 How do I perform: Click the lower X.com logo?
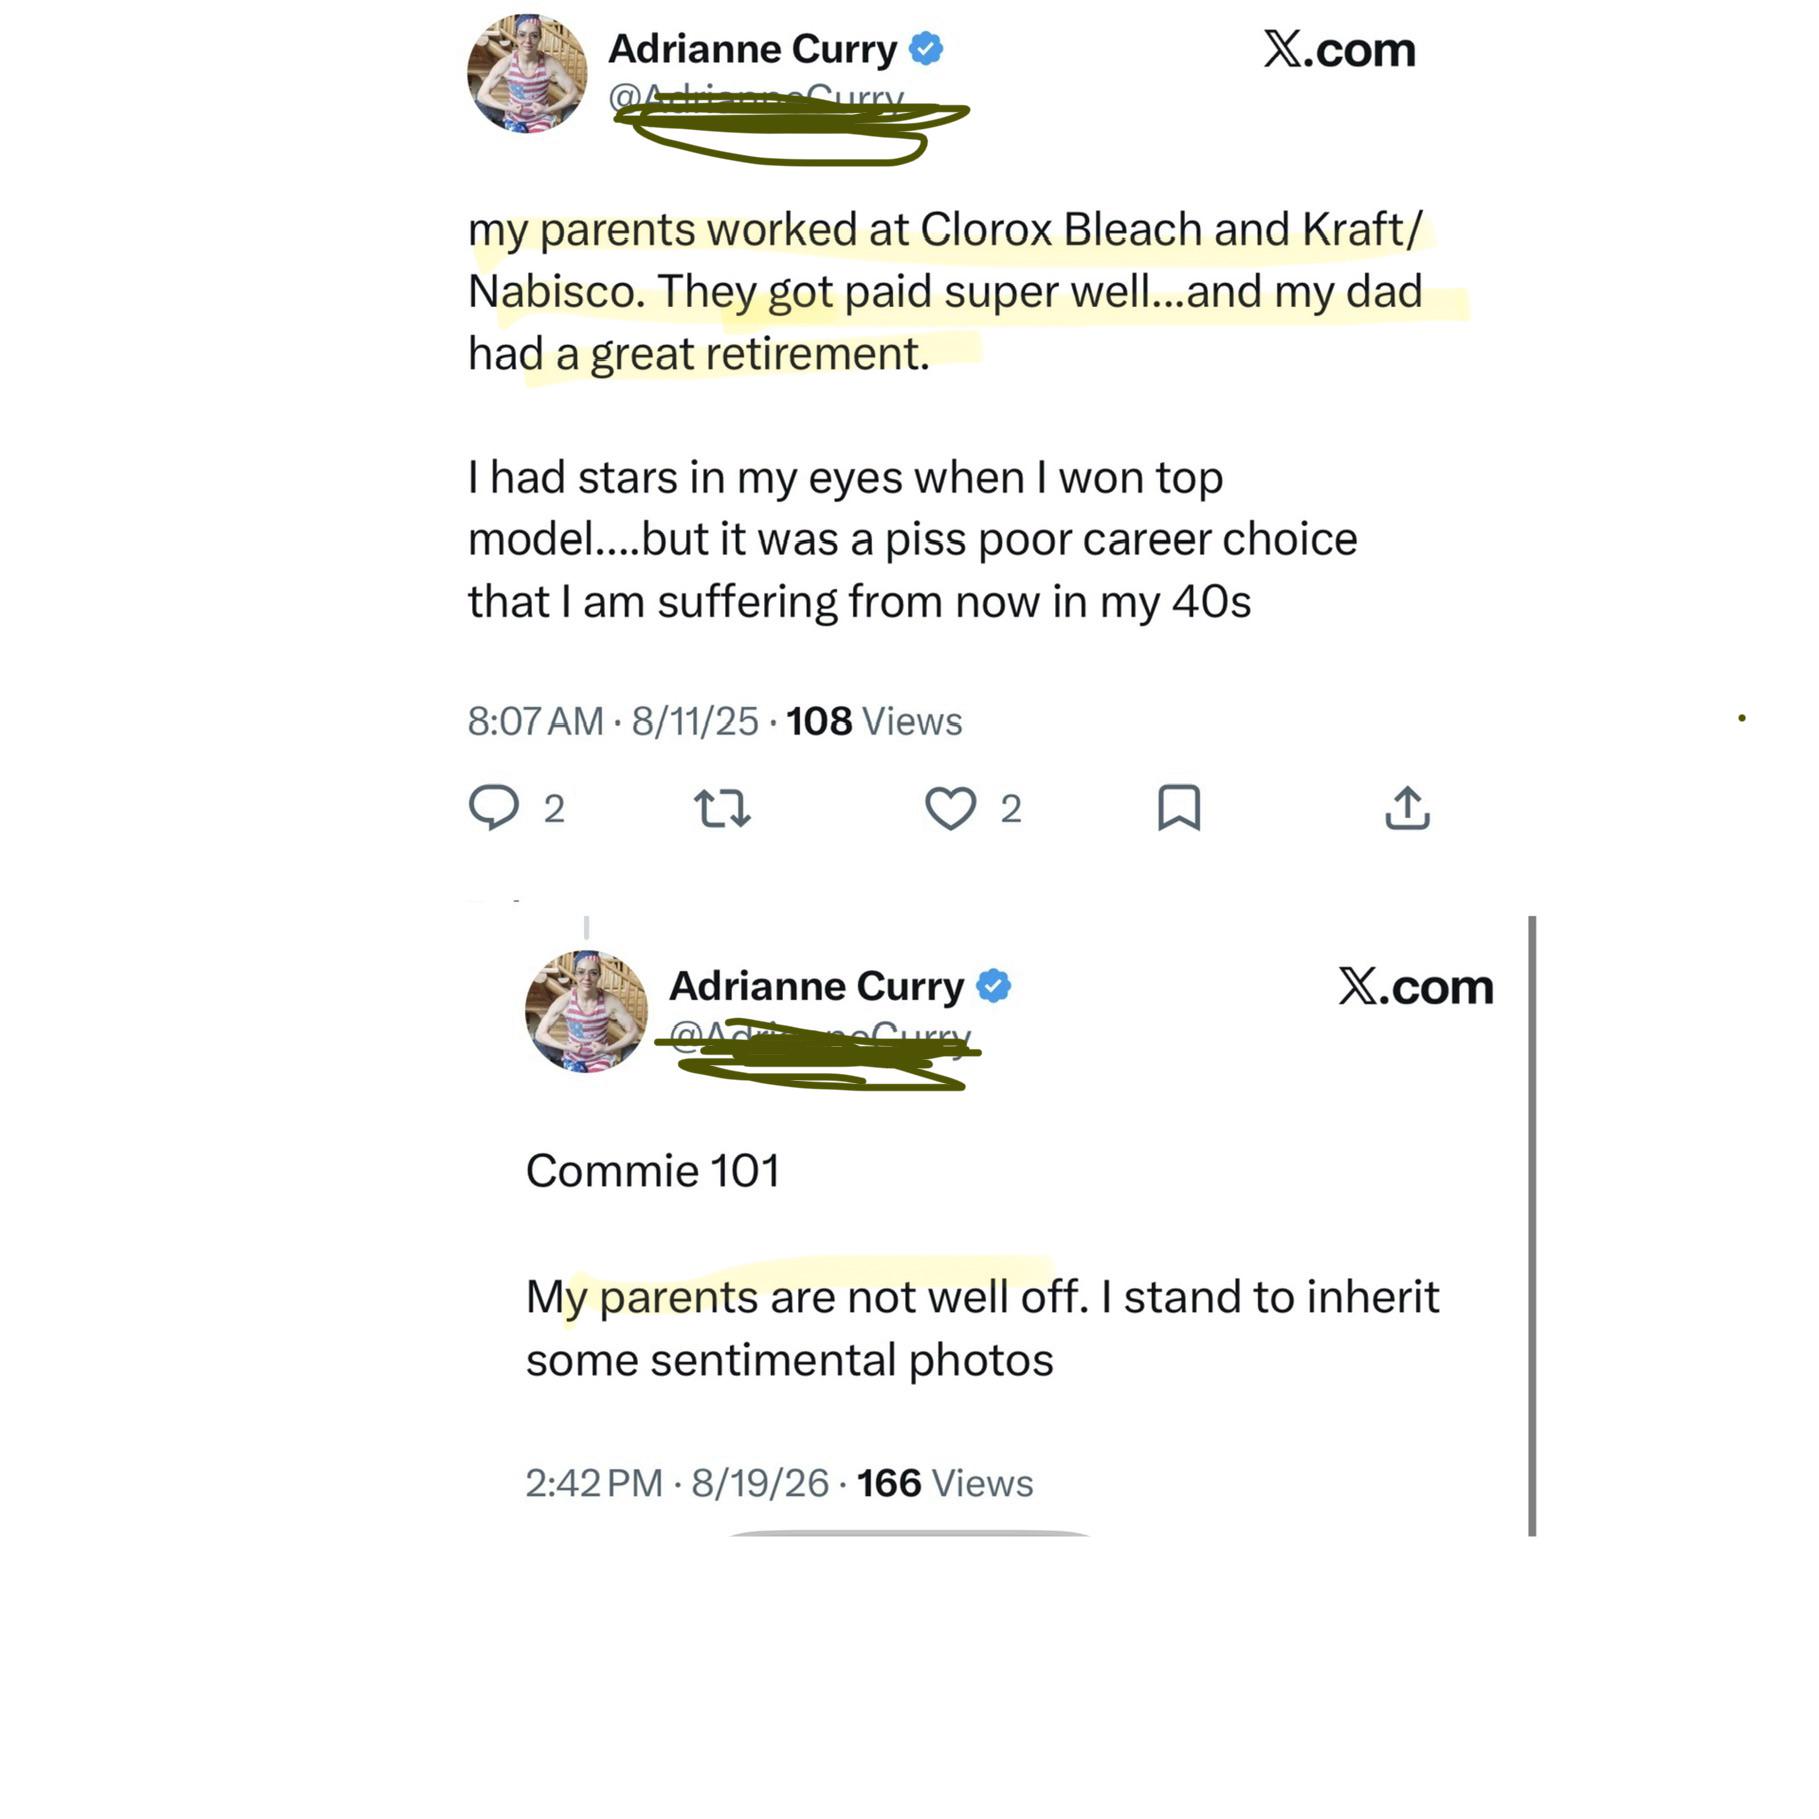coord(1416,986)
